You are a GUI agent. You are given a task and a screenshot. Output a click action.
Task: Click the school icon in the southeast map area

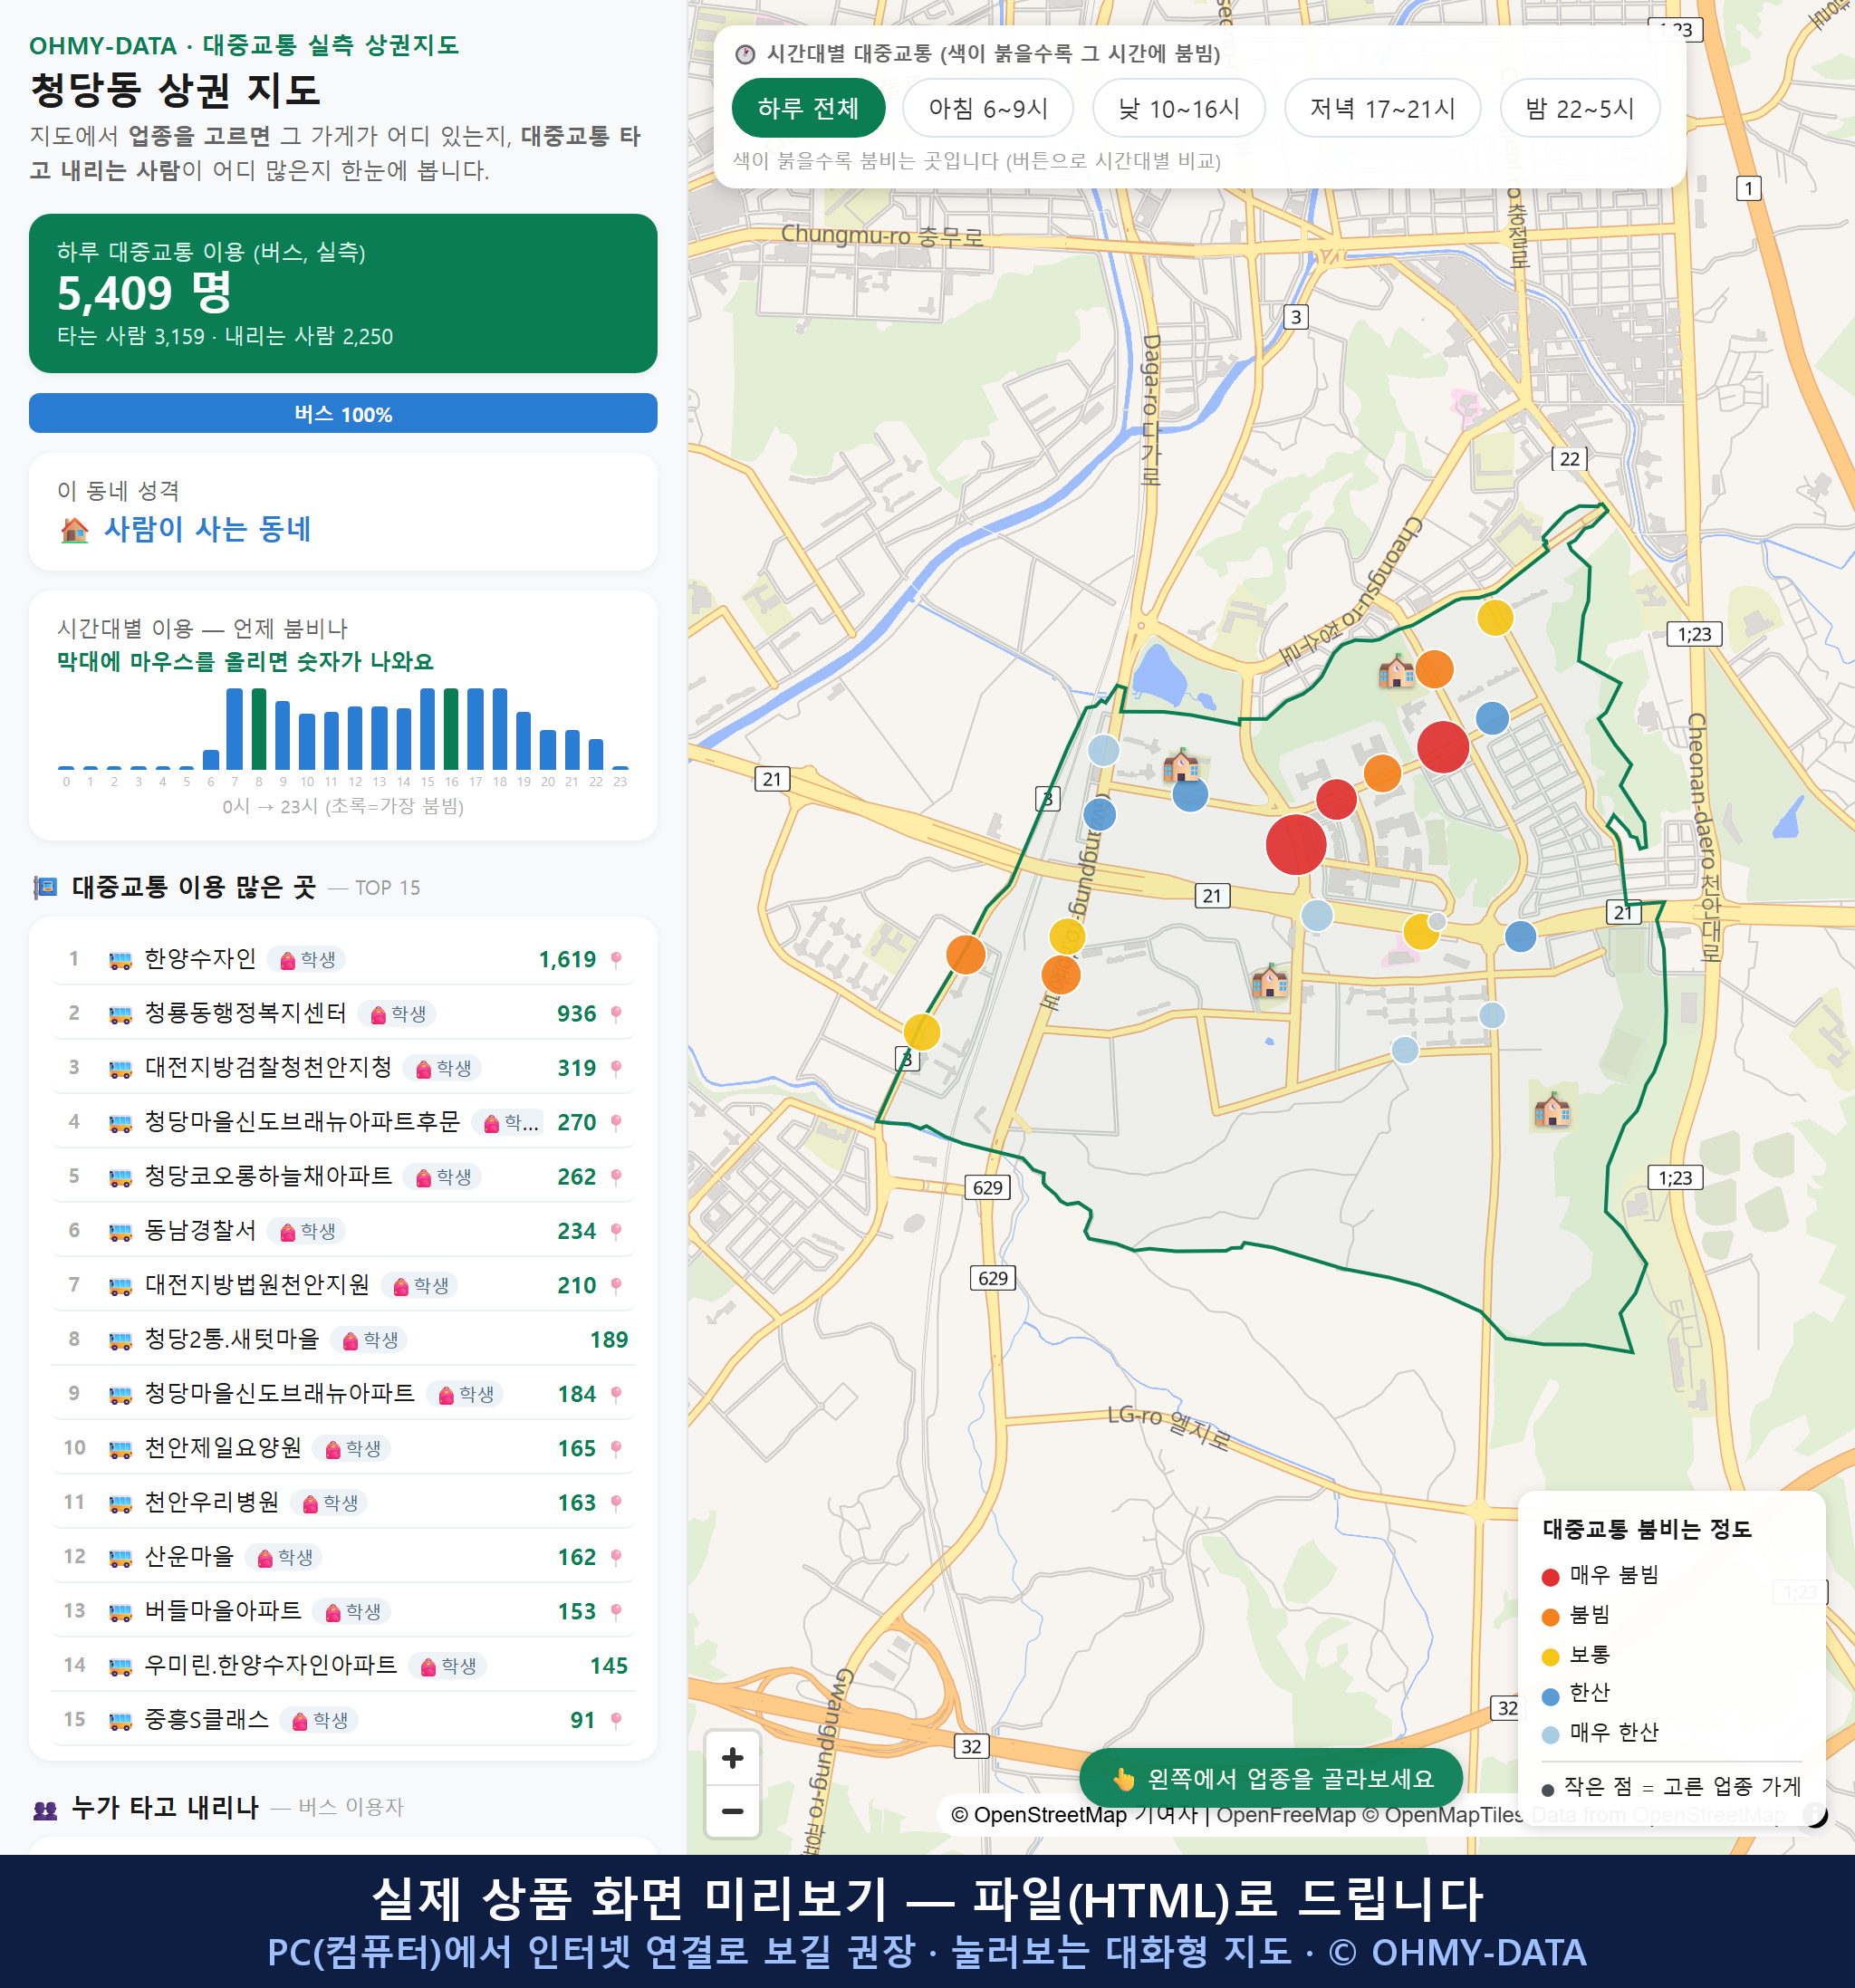coord(1552,1109)
